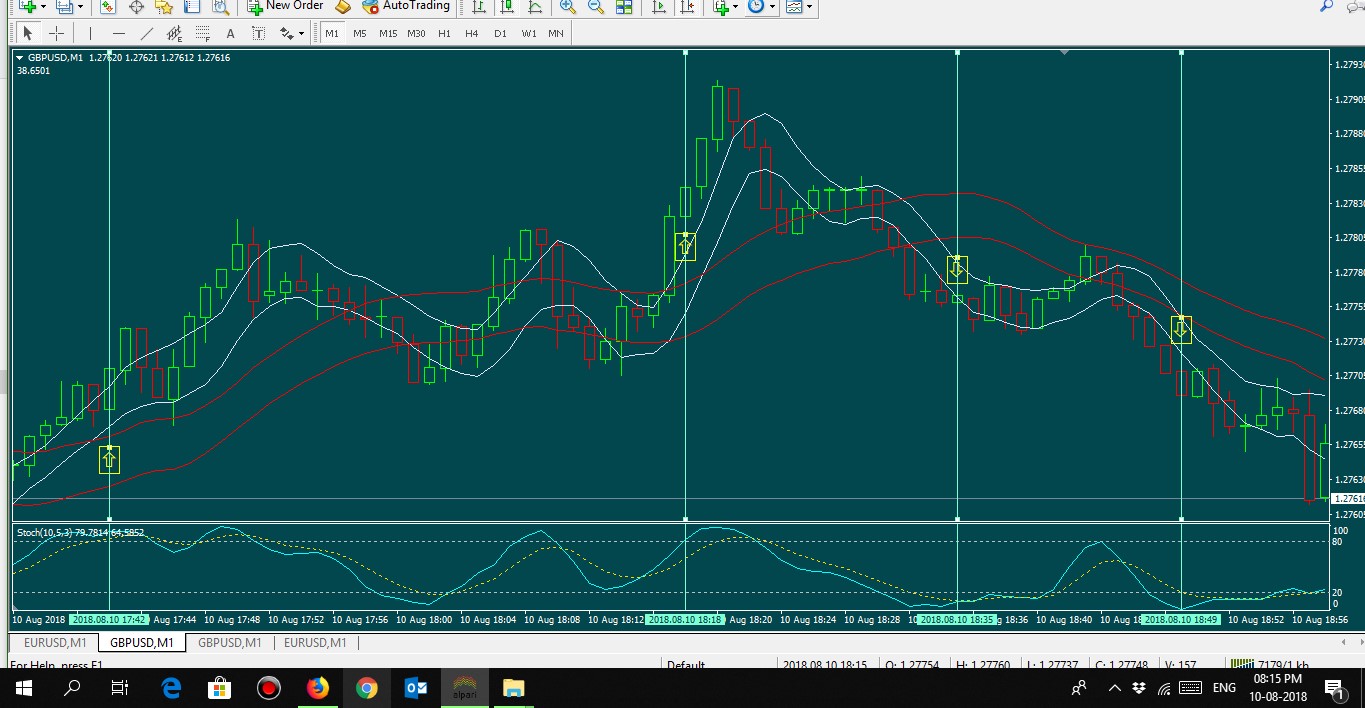This screenshot has height=708, width=1365.
Task: Open Firefox from the Windows taskbar
Action: (x=318, y=688)
